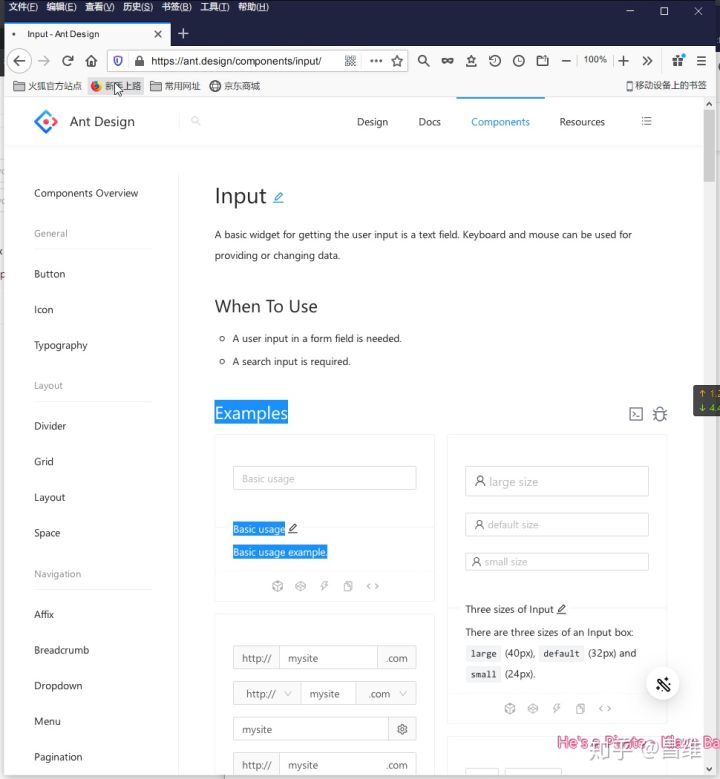Screen dimensions: 720x779
Task: Expand all code using the terminal icon
Action: [636, 414]
